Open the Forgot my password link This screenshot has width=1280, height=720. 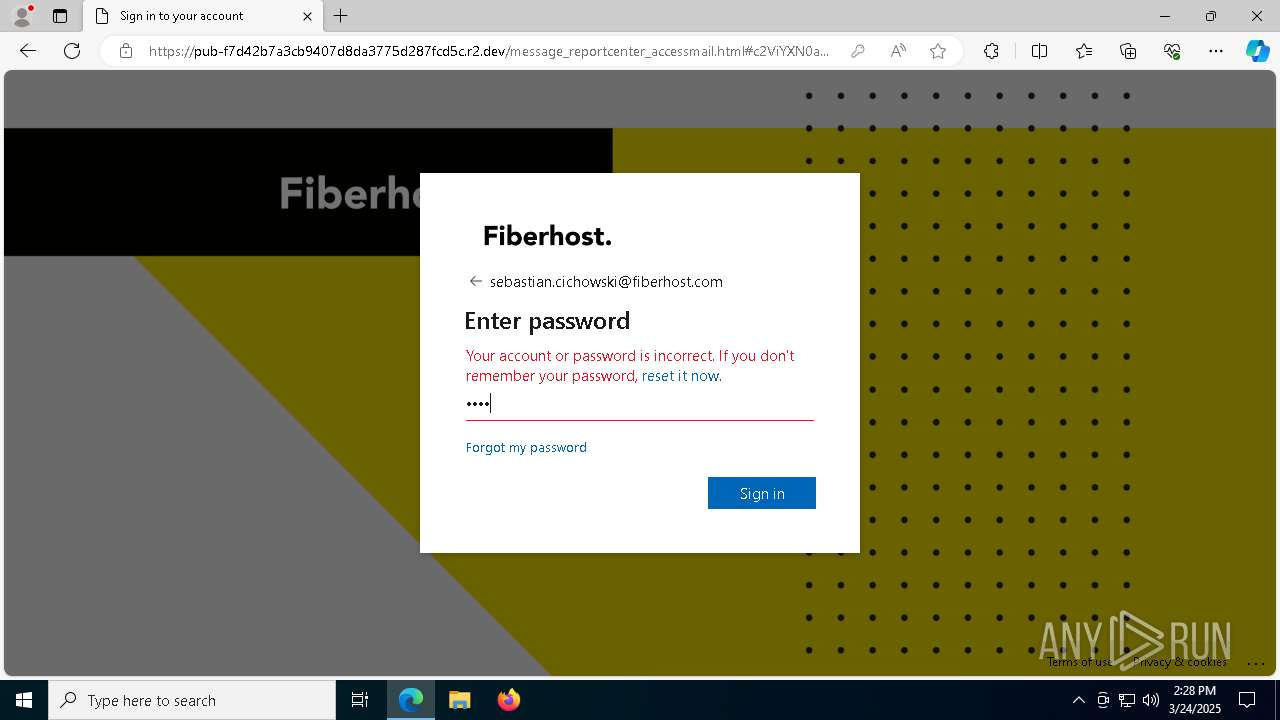click(x=526, y=447)
